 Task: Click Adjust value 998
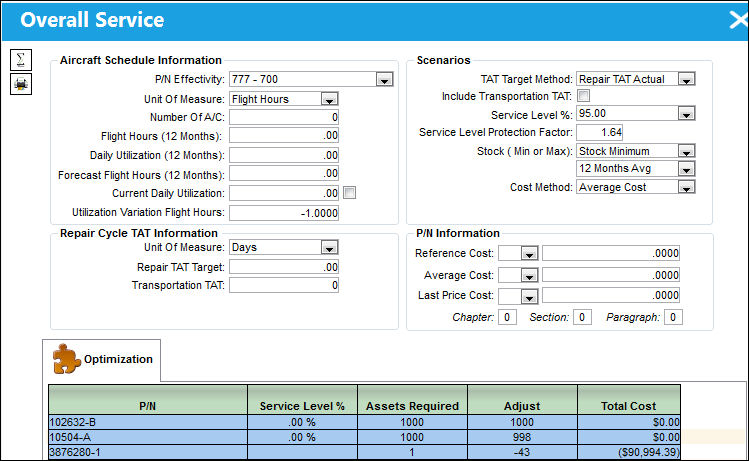click(x=522, y=437)
